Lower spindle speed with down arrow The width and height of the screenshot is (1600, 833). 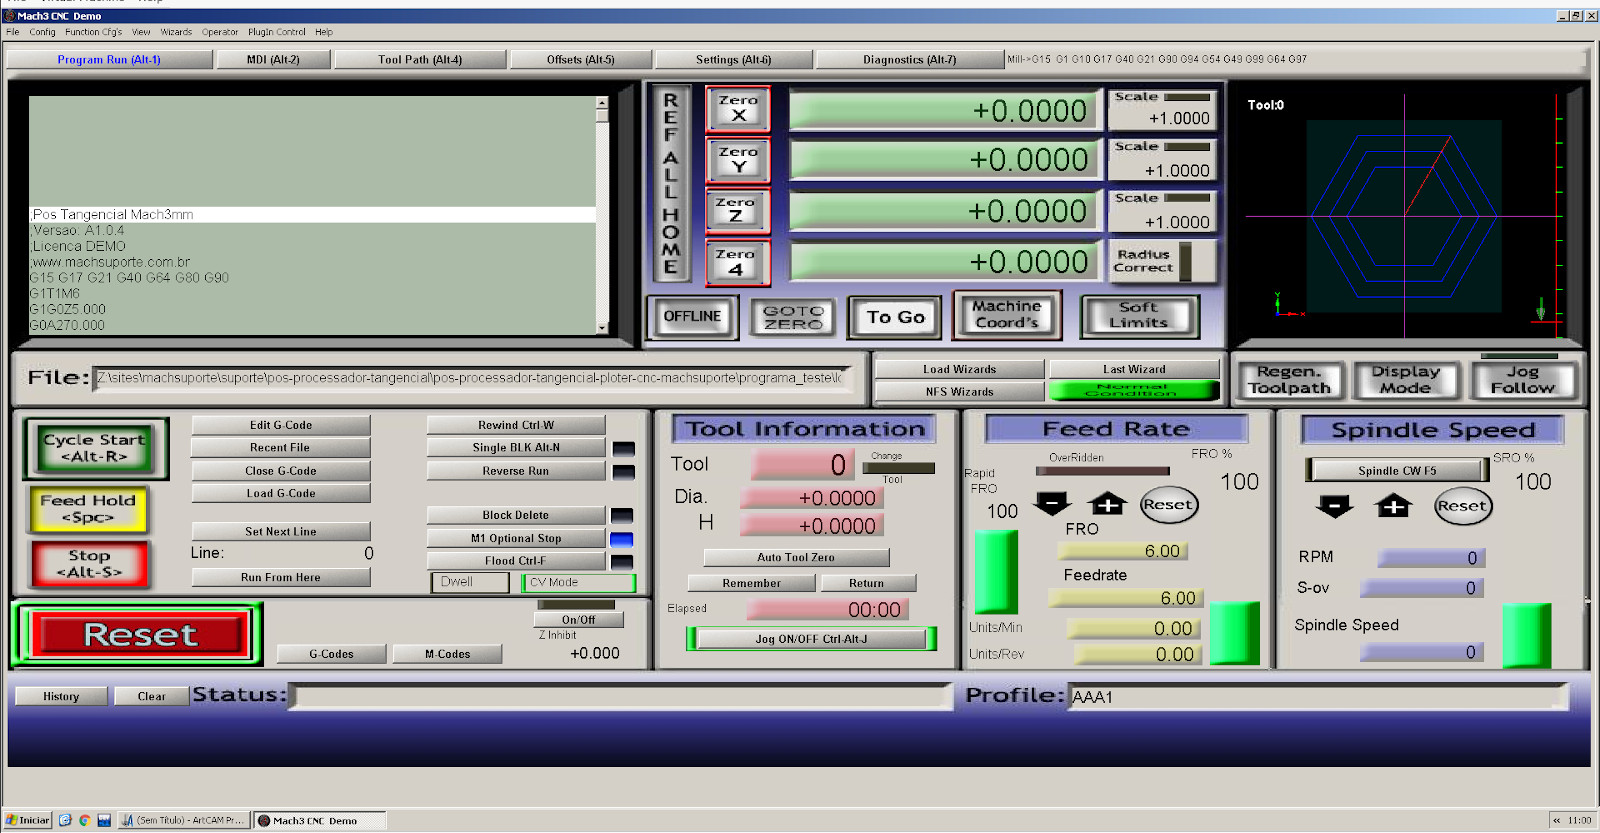[x=1334, y=507]
